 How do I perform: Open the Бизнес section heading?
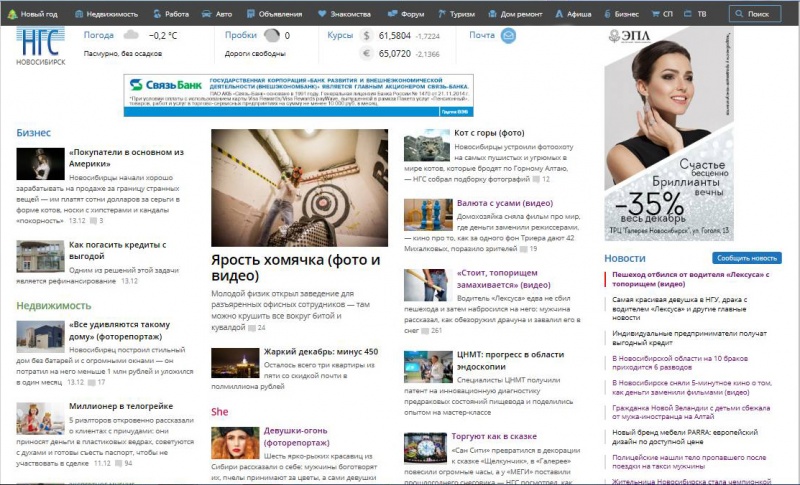[33, 132]
